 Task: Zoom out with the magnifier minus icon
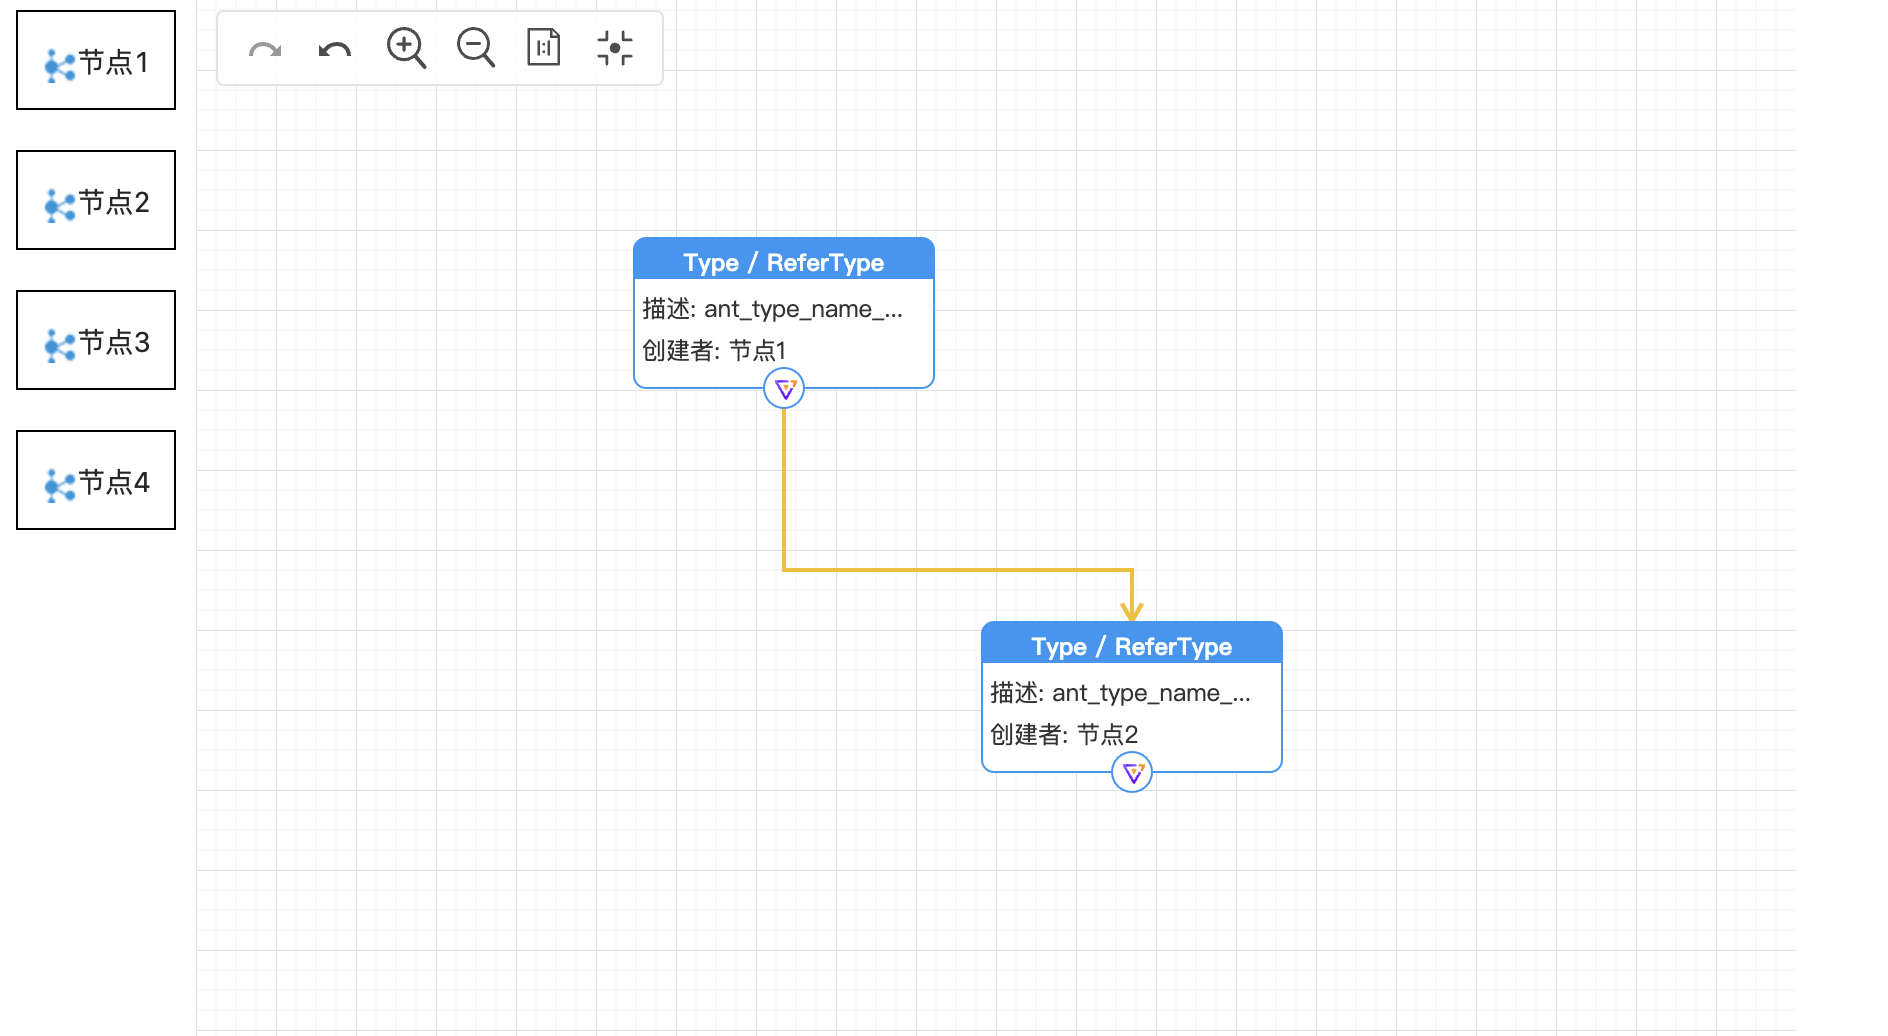coord(476,48)
